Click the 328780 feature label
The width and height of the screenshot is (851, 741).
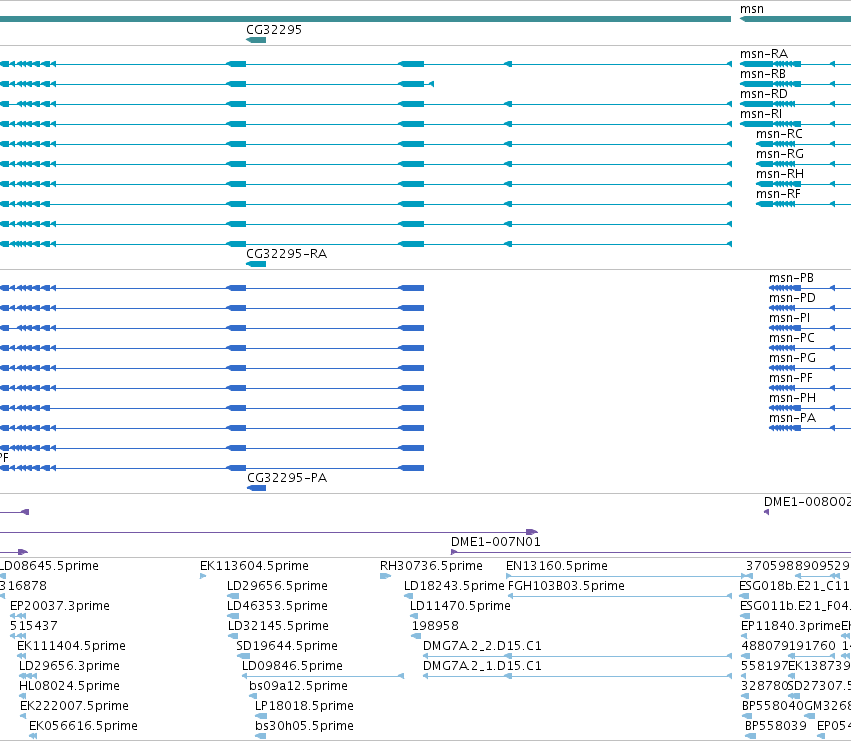pos(764,686)
